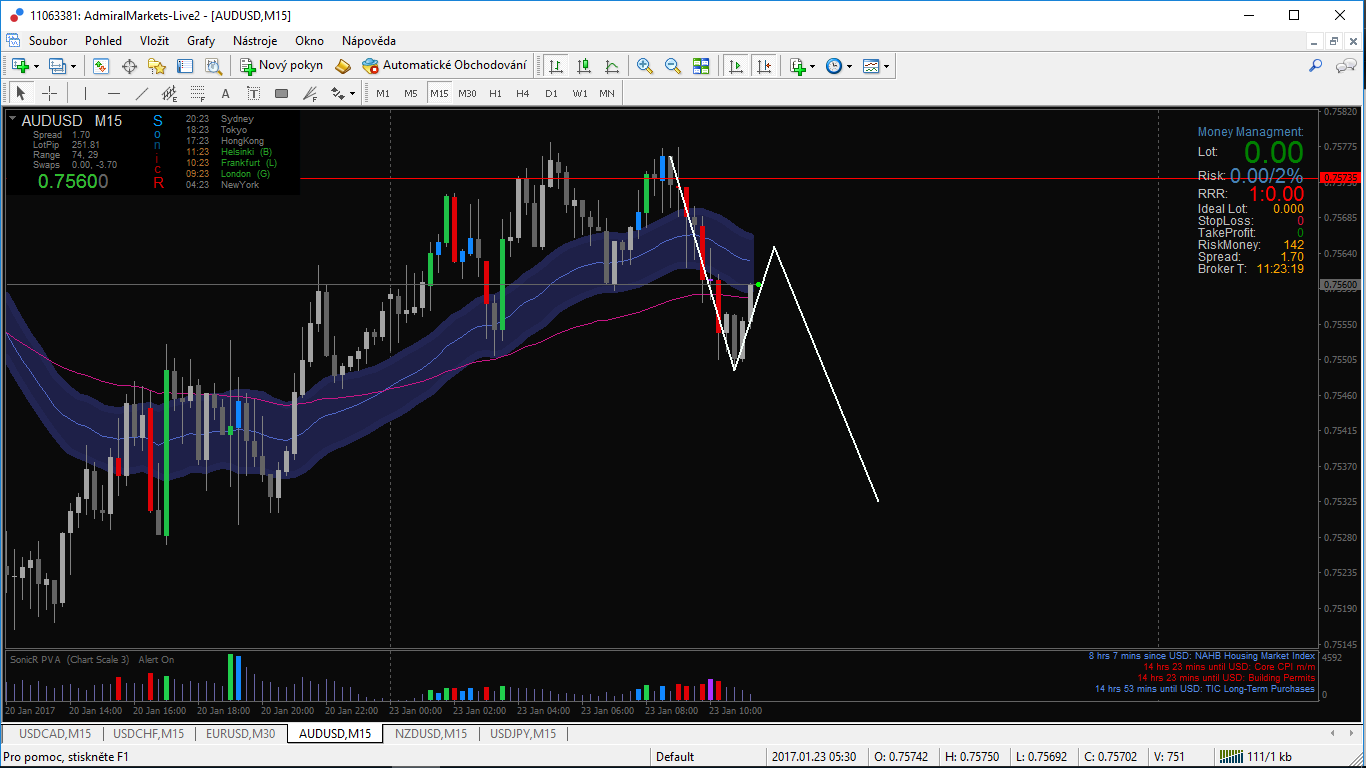Expand the New Chart dropdown arrow
The width and height of the screenshot is (1366, 768).
(37, 66)
